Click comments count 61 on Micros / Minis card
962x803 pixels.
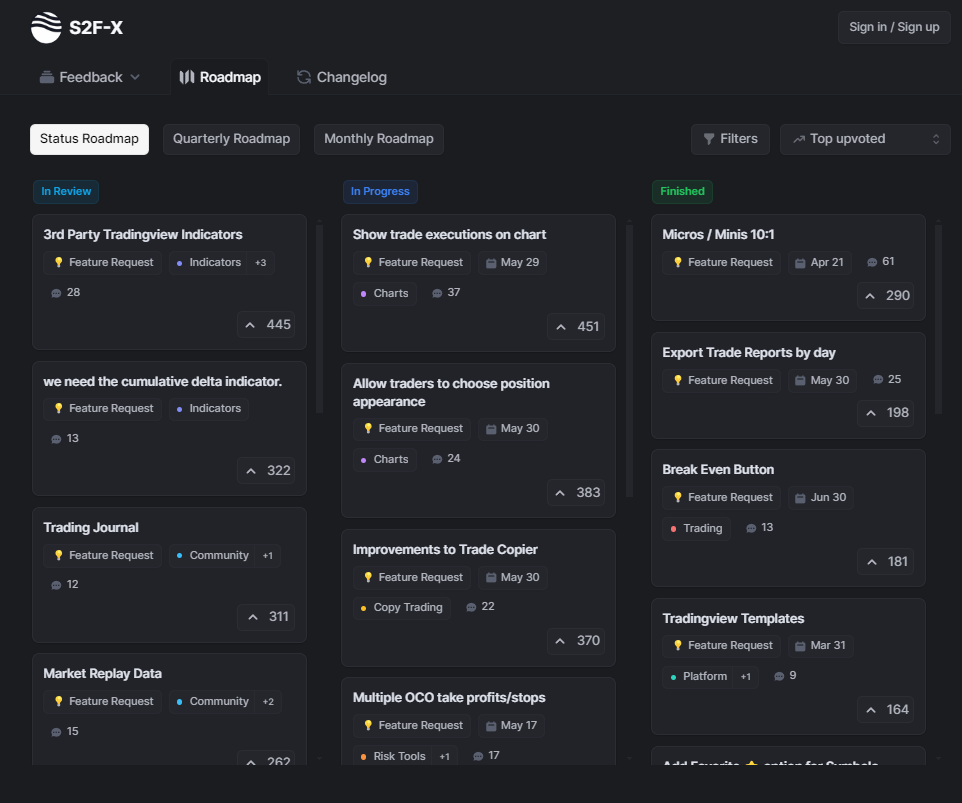click(x=880, y=262)
